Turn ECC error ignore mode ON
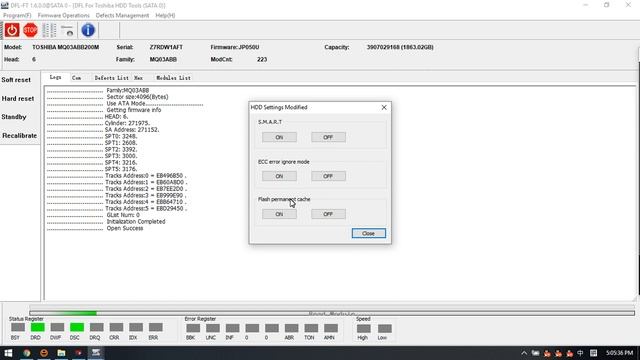640x360 pixels. [x=279, y=176]
